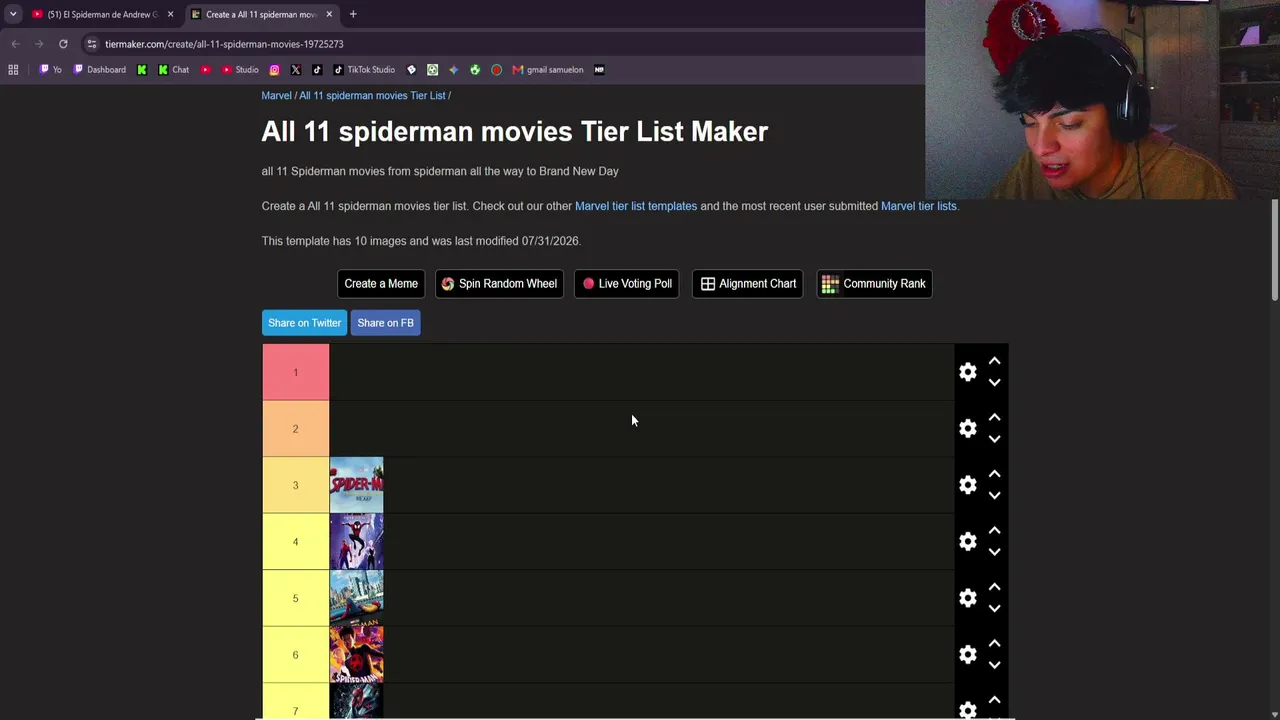Follow the Marvel breadcrumb link

[276, 96]
